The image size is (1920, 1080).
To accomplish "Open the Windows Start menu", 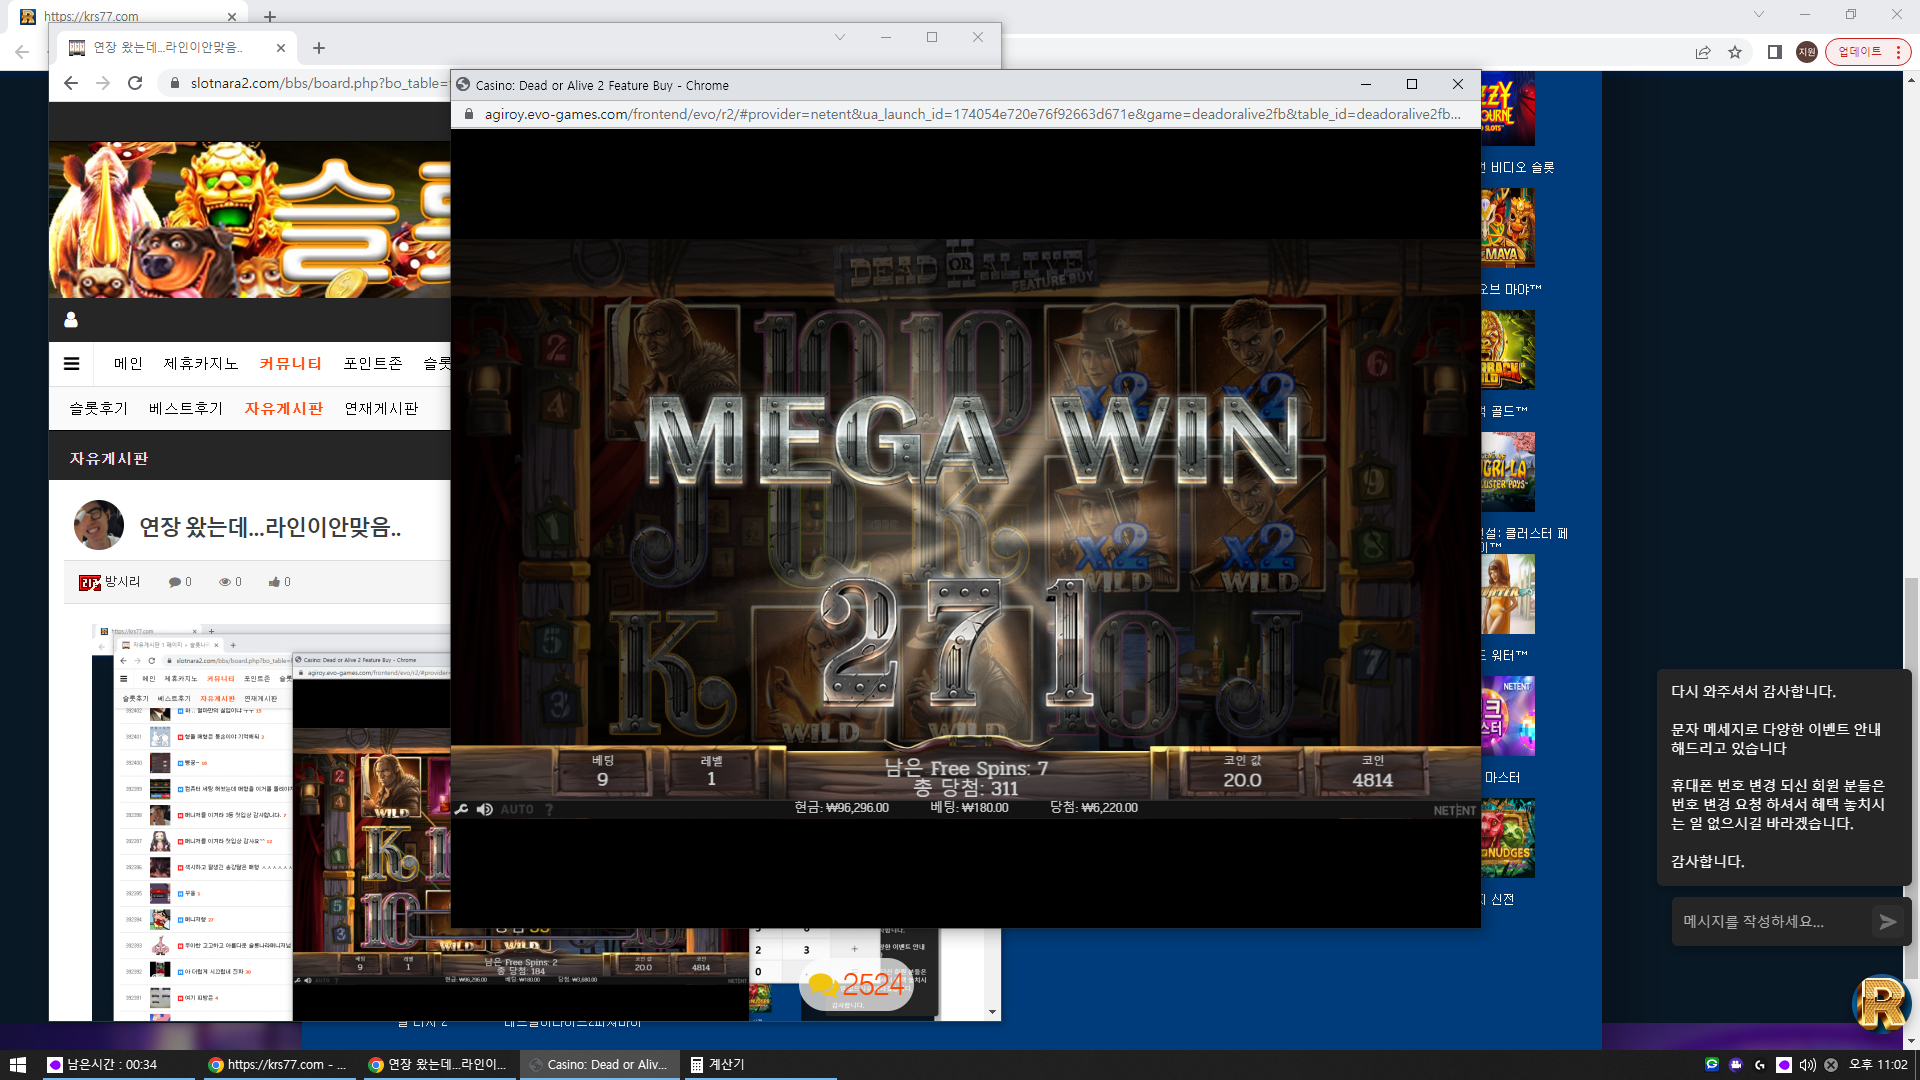I will (17, 1065).
